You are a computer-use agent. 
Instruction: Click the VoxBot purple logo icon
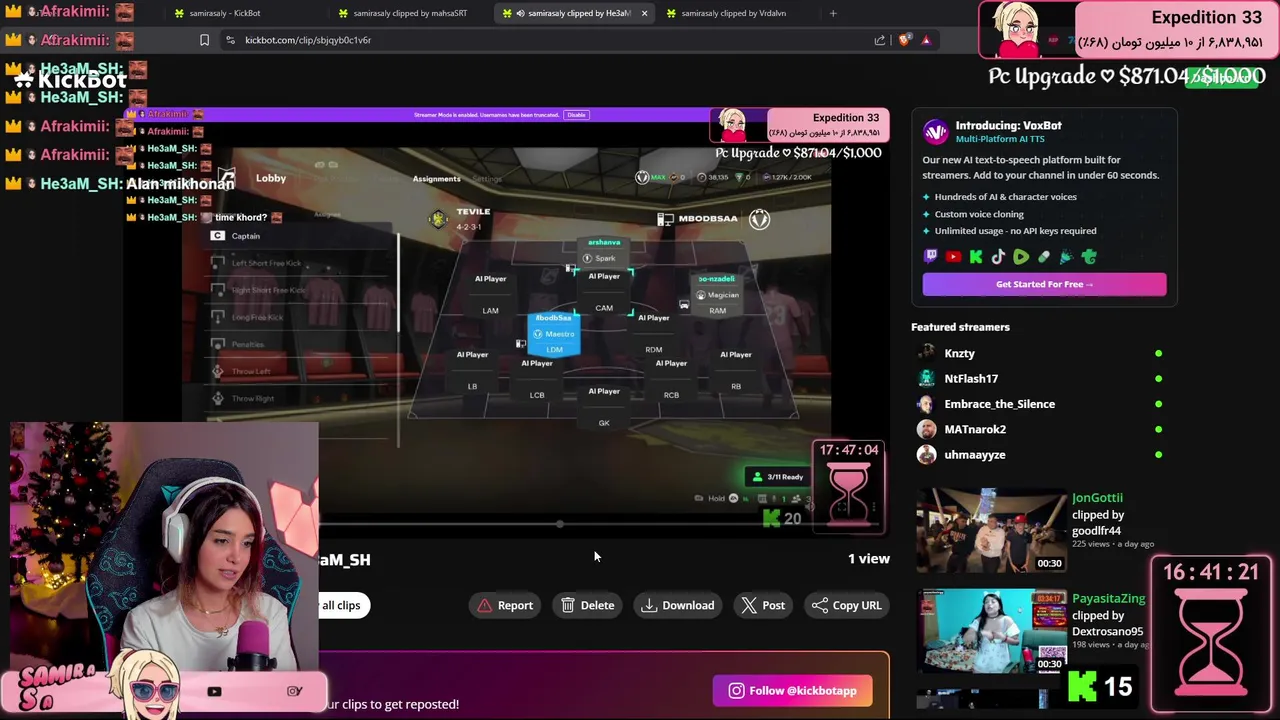[935, 132]
